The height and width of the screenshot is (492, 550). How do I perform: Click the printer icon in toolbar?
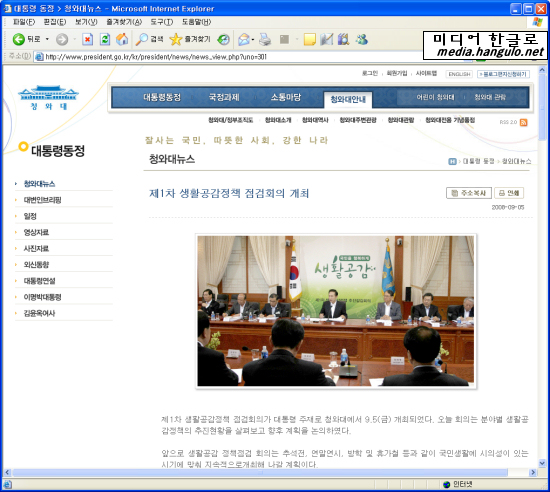[265, 39]
